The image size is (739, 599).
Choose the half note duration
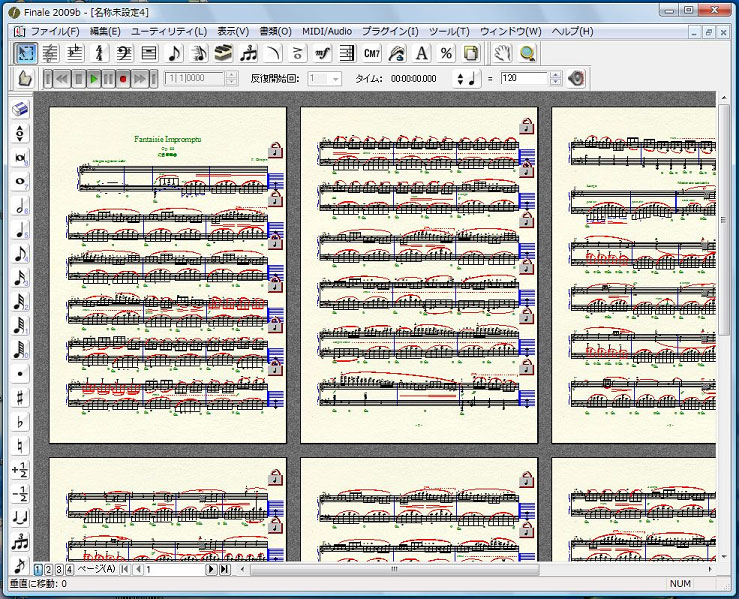(20, 205)
